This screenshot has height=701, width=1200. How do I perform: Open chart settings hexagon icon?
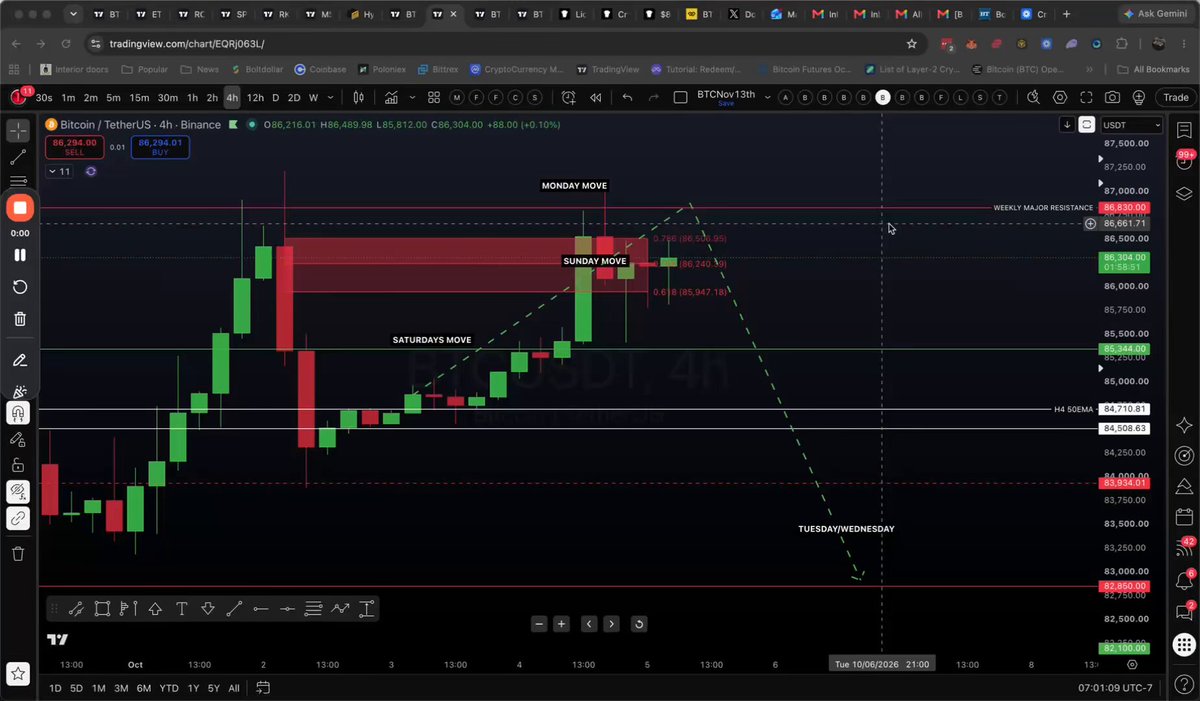click(1061, 97)
